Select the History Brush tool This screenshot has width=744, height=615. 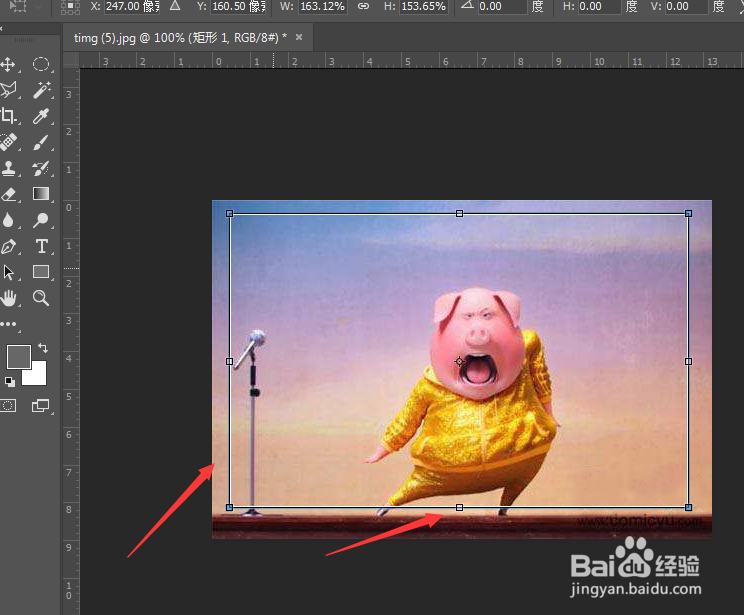[x=41, y=168]
